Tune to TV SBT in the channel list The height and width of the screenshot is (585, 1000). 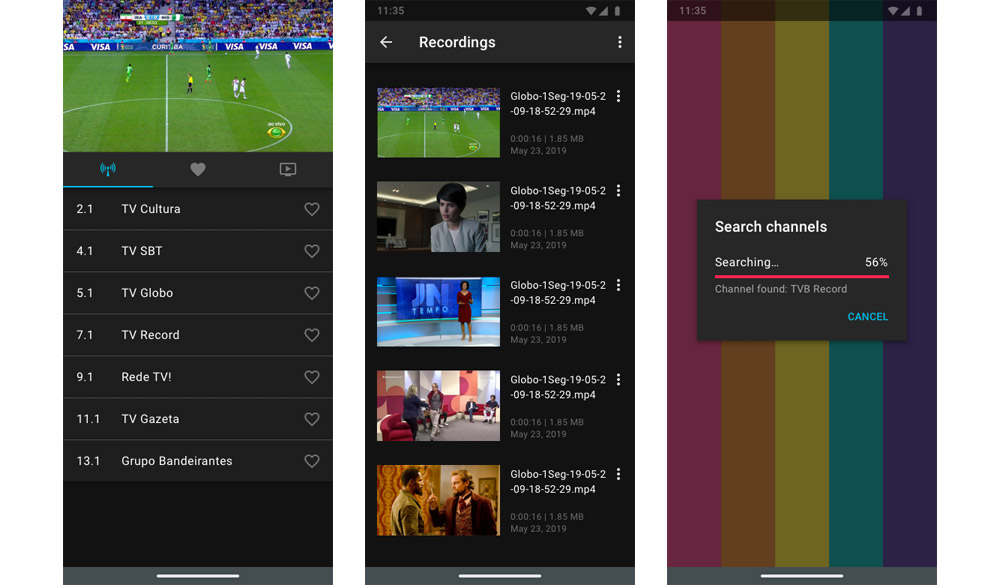[x=198, y=251]
